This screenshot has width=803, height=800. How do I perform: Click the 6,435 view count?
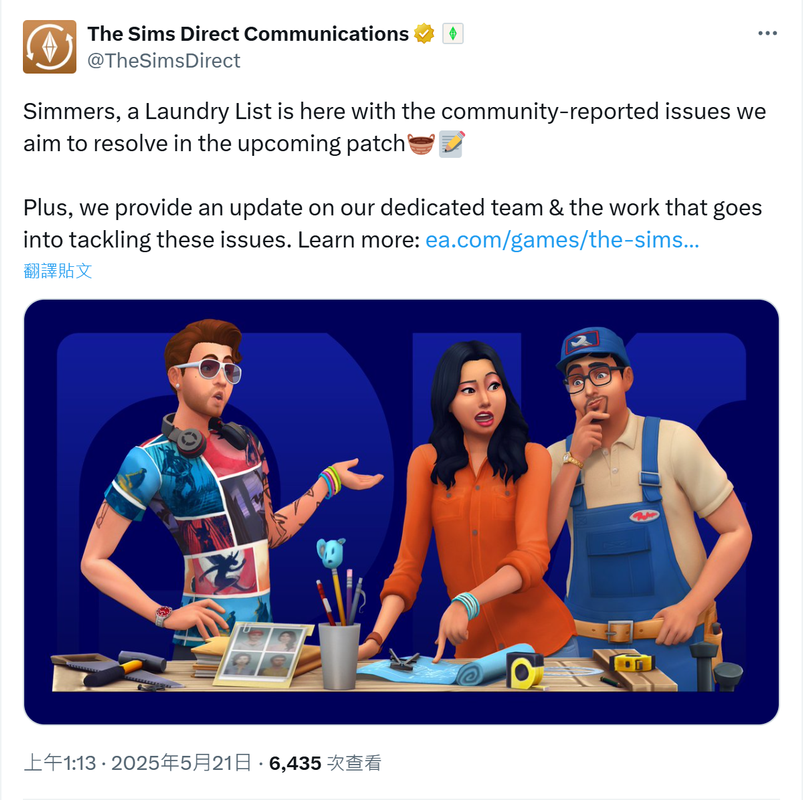point(295,763)
